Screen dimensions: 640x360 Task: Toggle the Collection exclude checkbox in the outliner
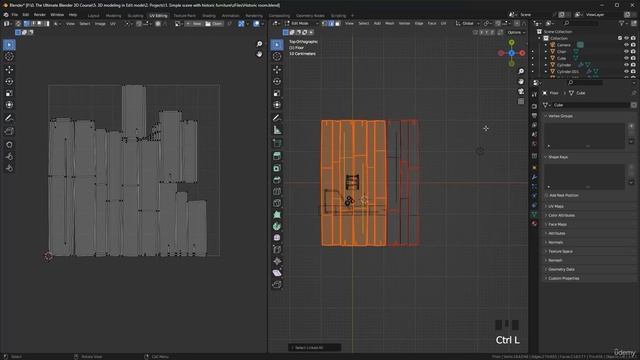point(620,38)
